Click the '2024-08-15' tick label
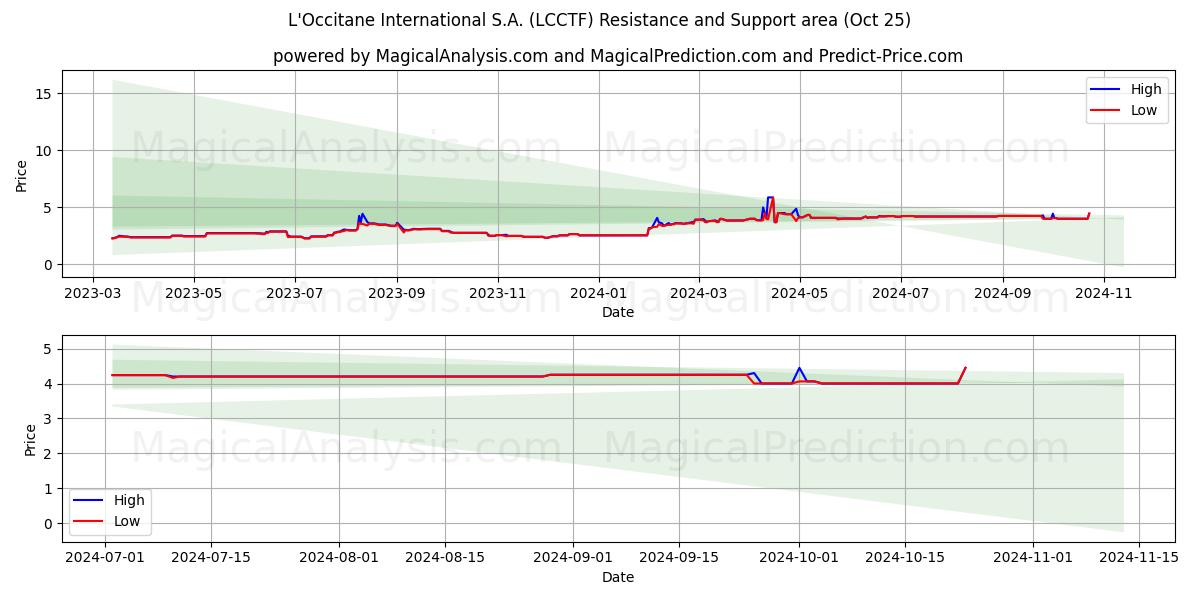The width and height of the screenshot is (1200, 600). [x=445, y=559]
